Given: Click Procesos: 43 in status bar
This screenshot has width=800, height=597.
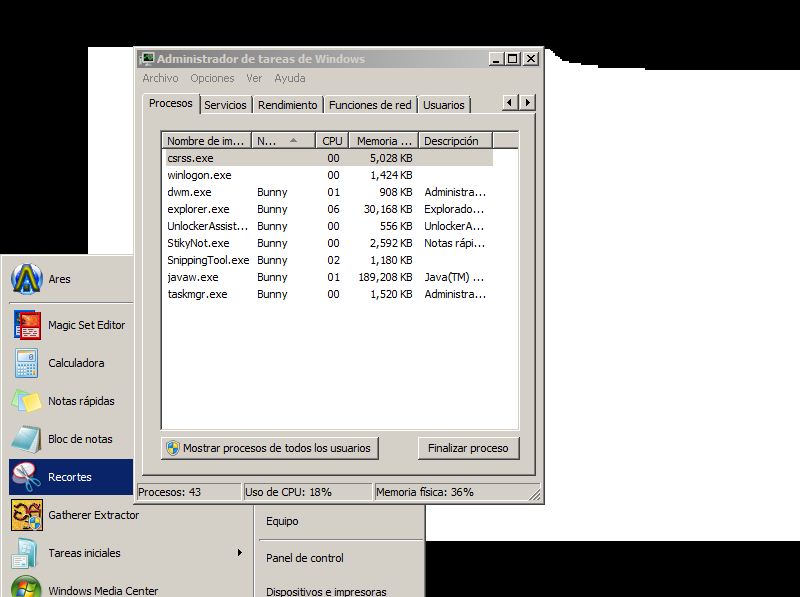Looking at the screenshot, I should (189, 492).
